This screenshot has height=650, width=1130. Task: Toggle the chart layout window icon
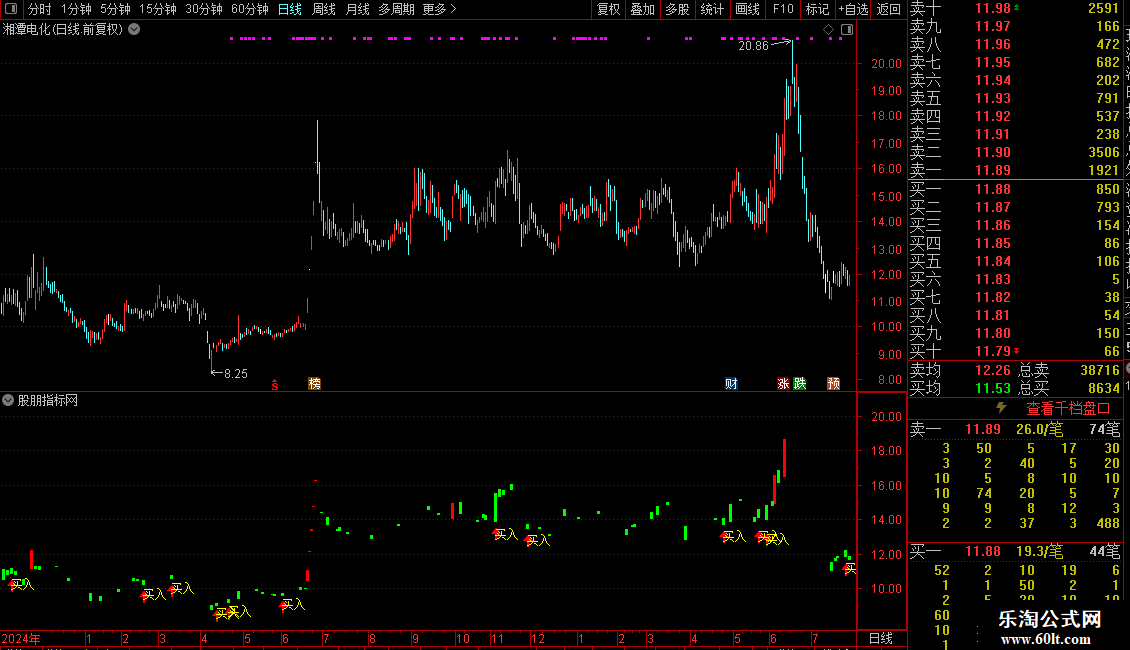(x=847, y=30)
